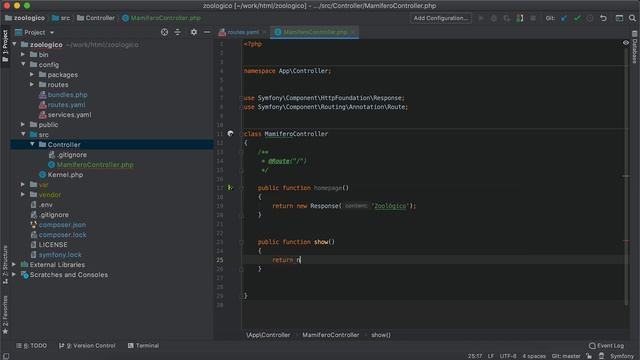The height and width of the screenshot is (360, 640).
Task: Expand External Libraries node
Action: tap(15, 264)
